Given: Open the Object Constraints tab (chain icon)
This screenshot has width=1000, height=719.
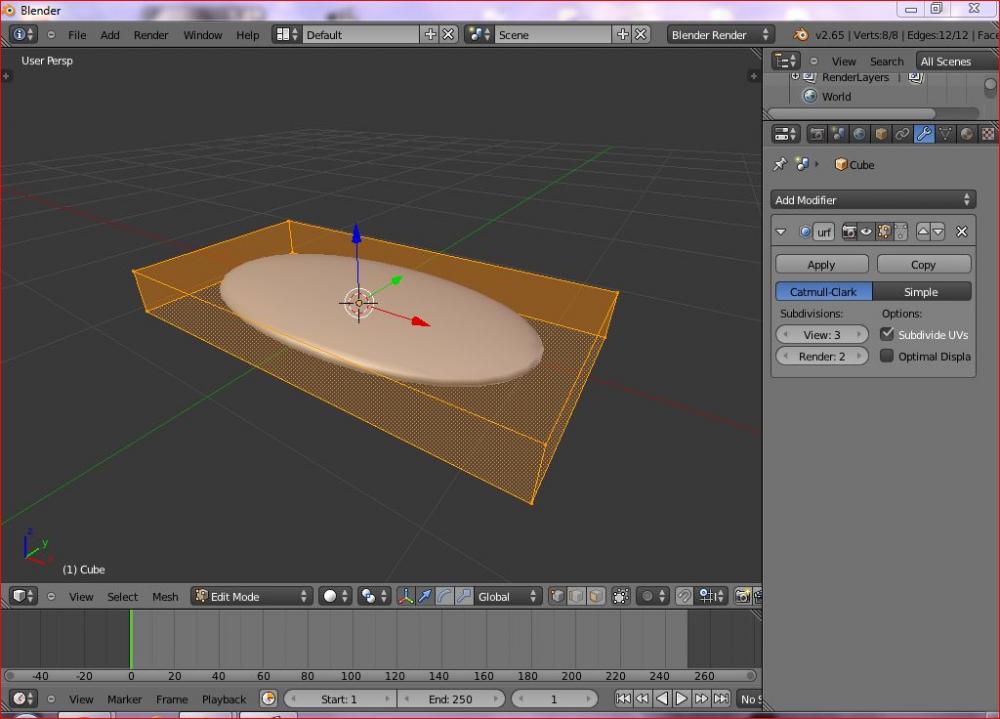Looking at the screenshot, I should point(902,134).
